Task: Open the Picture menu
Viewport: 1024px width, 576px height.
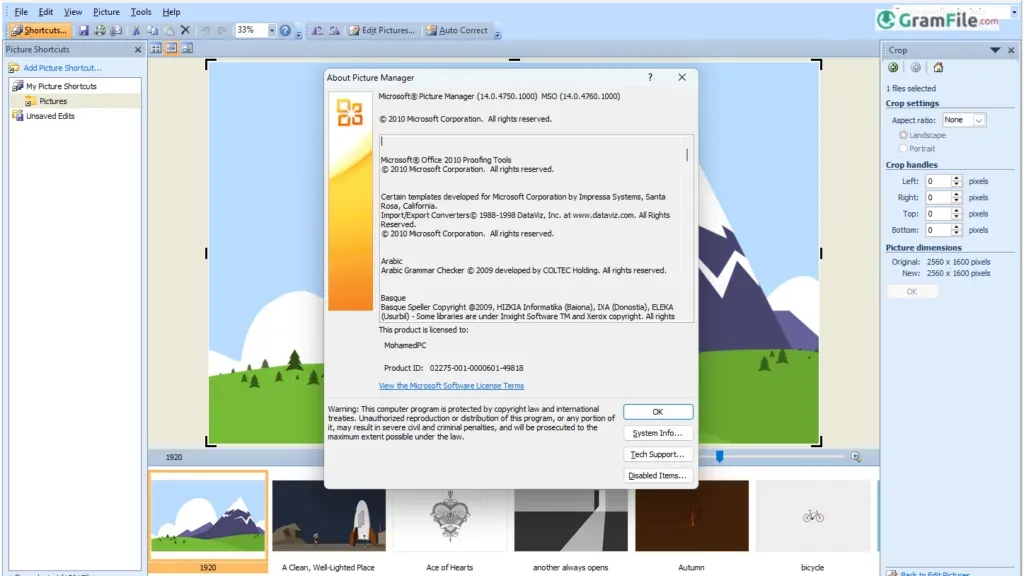Action: coord(106,12)
